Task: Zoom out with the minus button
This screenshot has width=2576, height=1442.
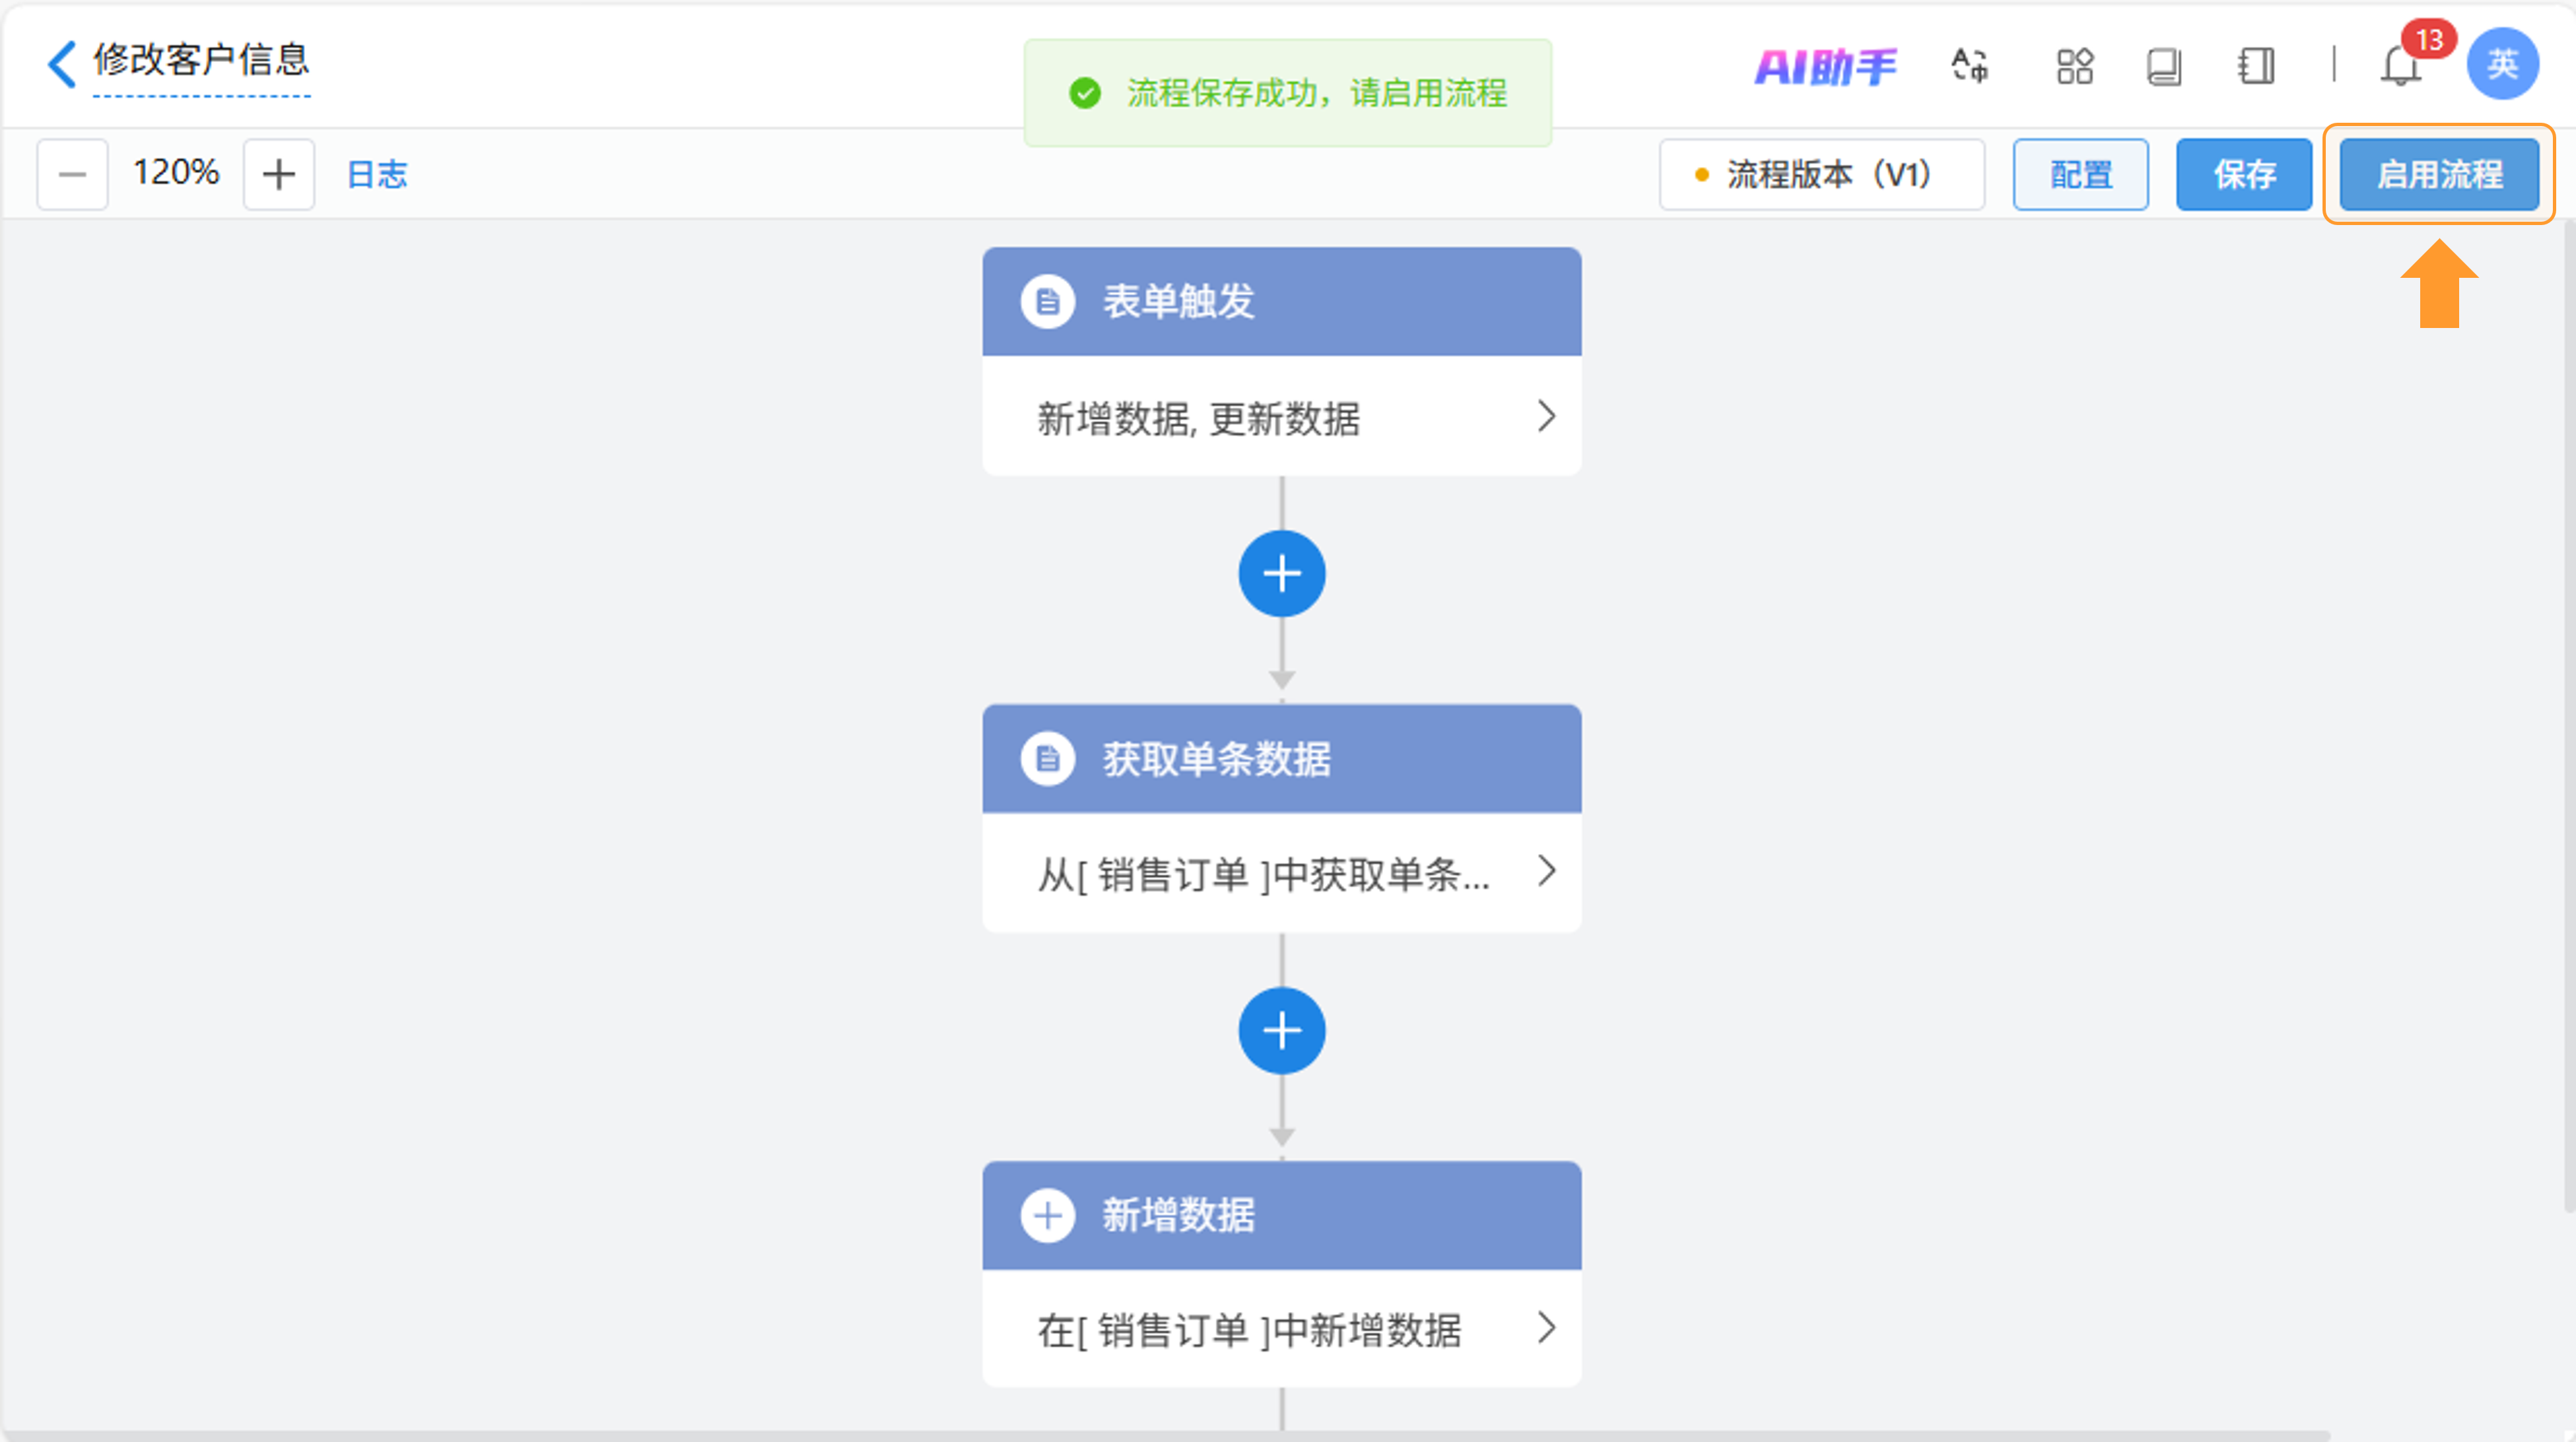Action: 72,174
